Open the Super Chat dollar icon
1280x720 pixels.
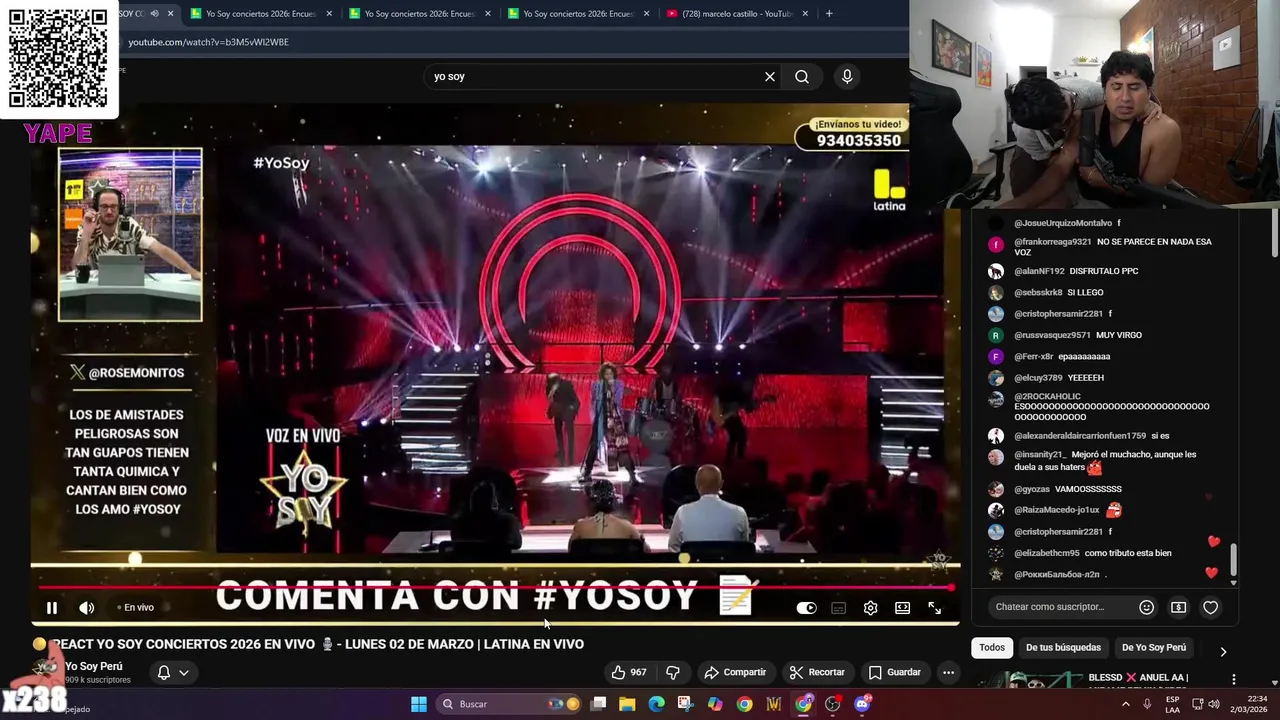click(1179, 607)
